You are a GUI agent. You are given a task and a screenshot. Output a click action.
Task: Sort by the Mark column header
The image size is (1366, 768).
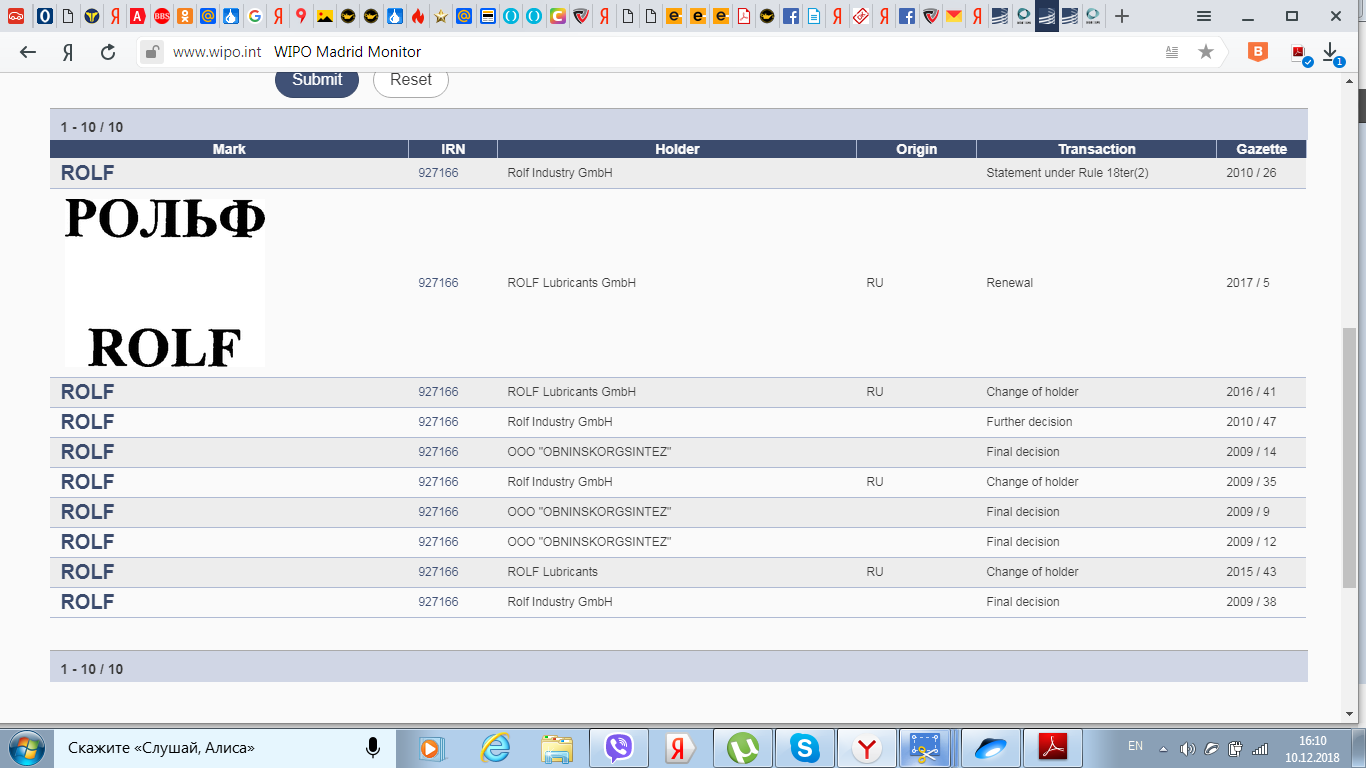[229, 149]
